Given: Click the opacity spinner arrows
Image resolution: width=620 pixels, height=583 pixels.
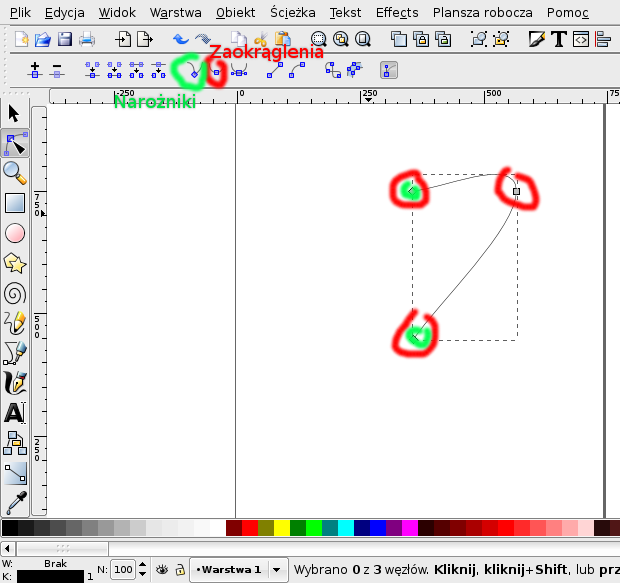Looking at the screenshot, I should click(141, 569).
